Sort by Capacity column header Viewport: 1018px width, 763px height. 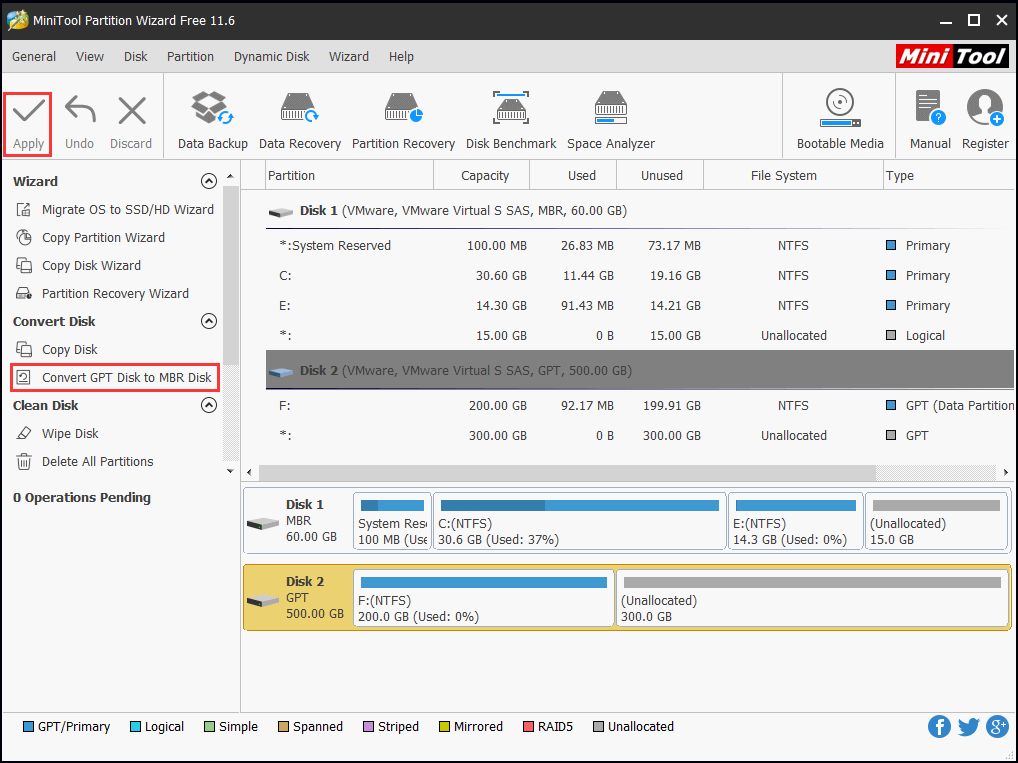tap(482, 175)
